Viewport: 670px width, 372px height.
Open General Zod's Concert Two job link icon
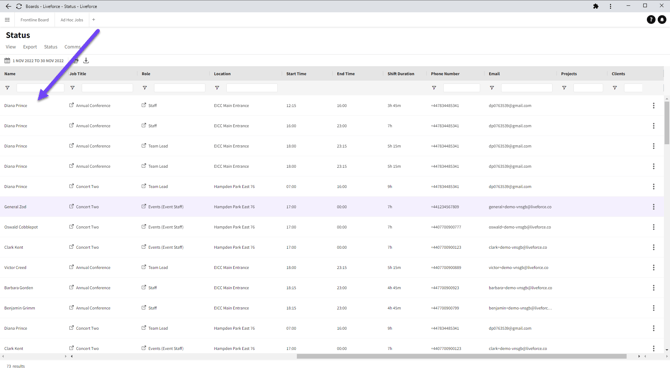[x=71, y=206]
